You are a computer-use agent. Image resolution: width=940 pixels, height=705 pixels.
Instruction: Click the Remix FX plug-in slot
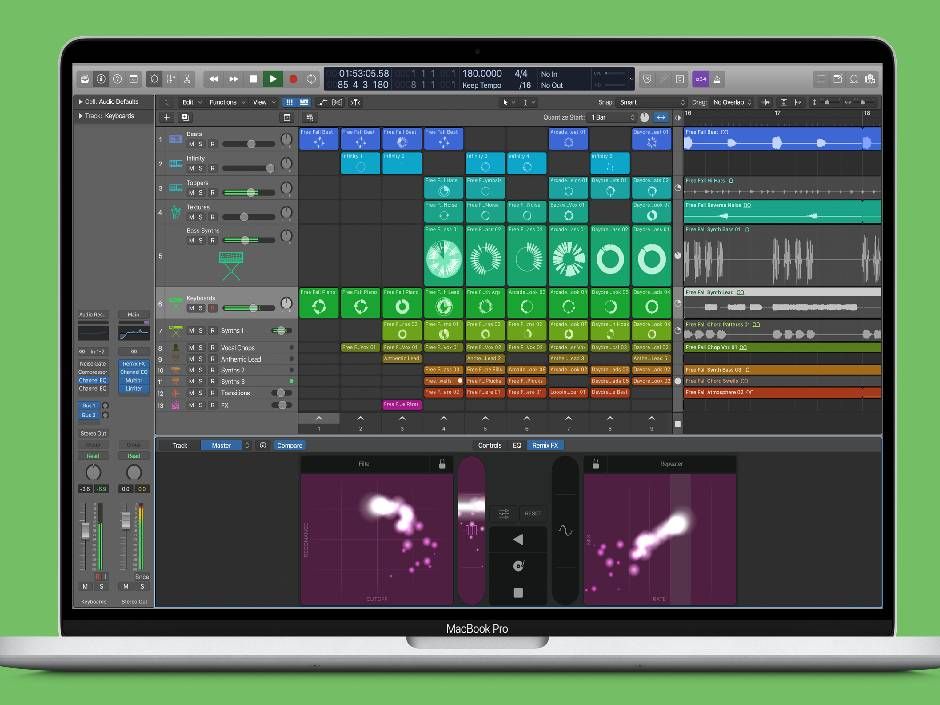click(x=133, y=364)
